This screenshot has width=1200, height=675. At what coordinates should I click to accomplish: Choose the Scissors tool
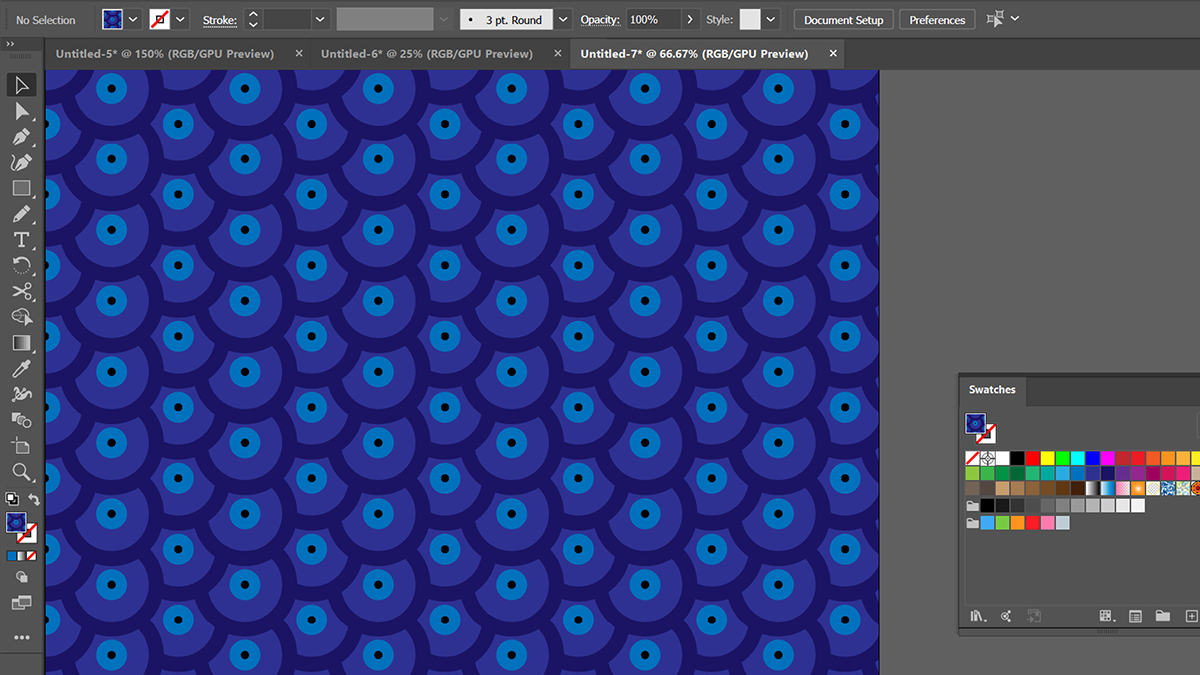(x=21, y=291)
